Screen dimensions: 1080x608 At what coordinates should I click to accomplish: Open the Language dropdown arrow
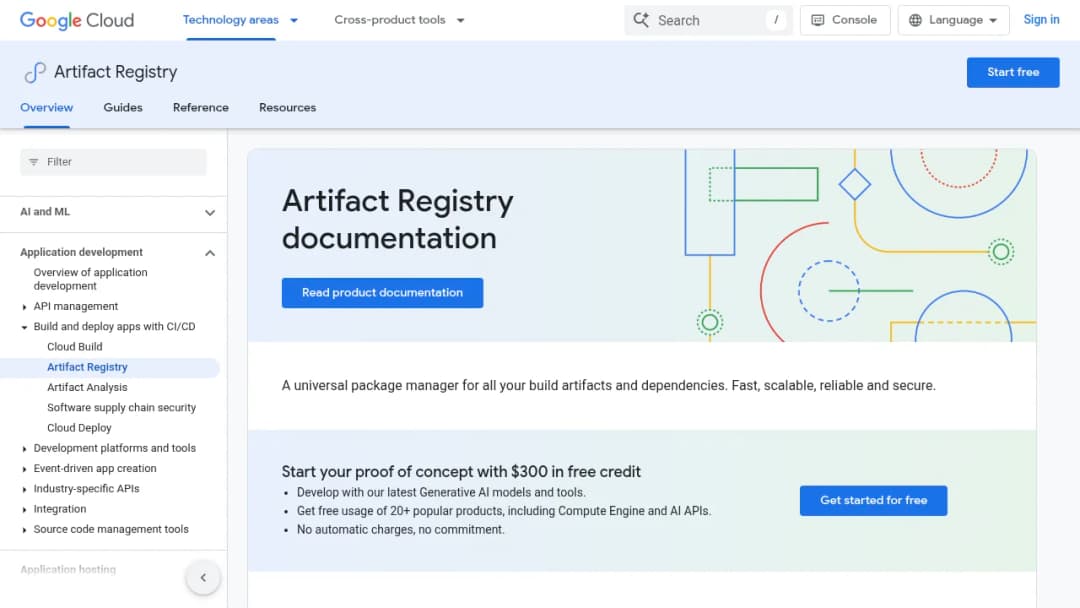click(x=993, y=21)
